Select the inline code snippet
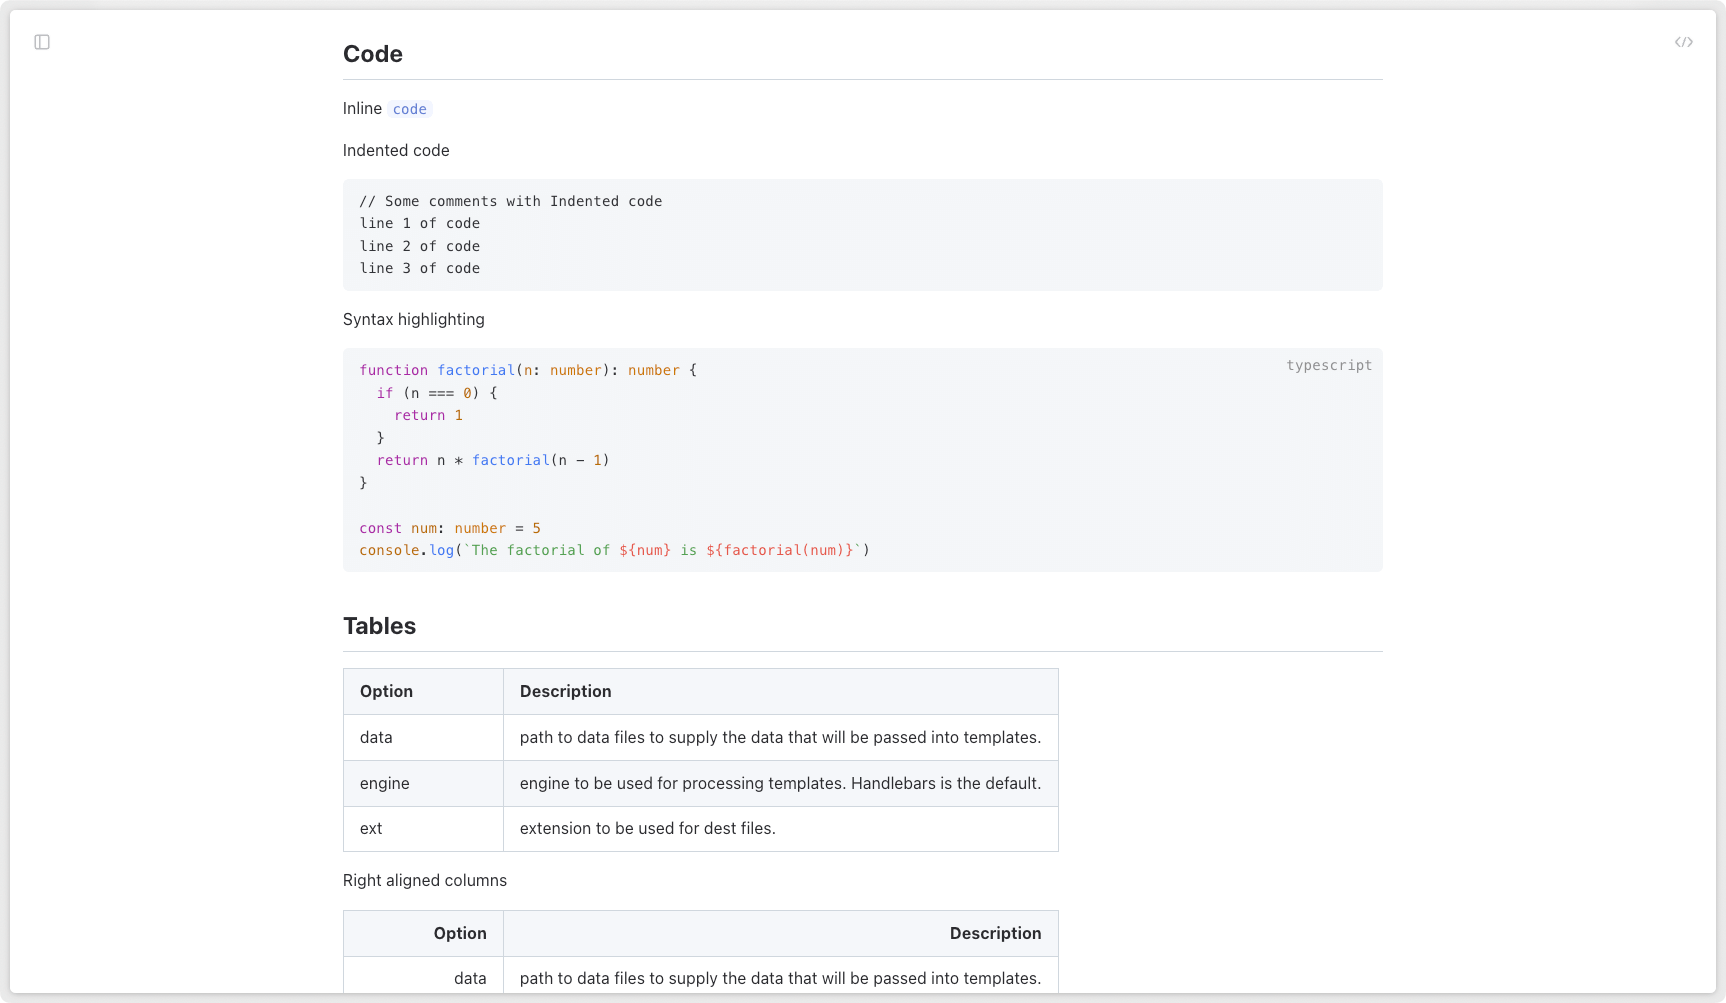This screenshot has height=1003, width=1726. click(410, 109)
